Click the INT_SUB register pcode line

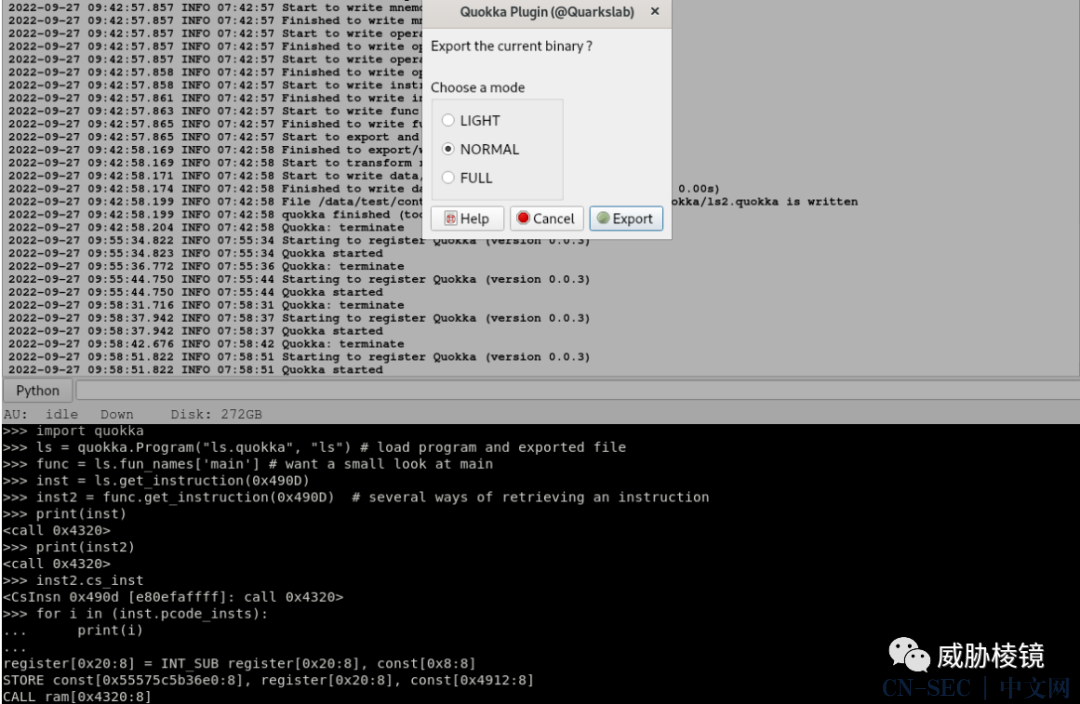click(239, 663)
